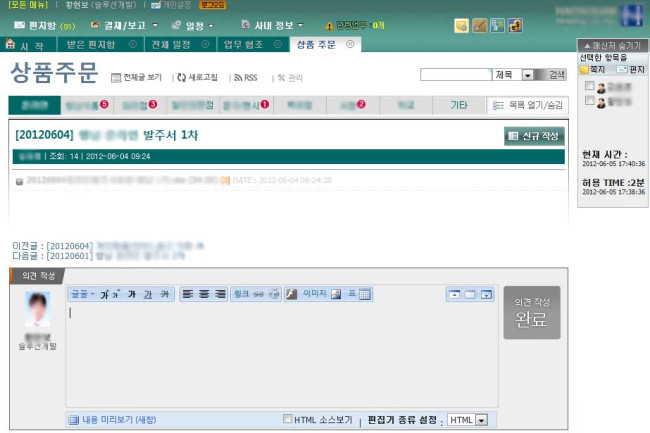The width and height of the screenshot is (650, 433).
Task: Enable the HTML 소스보기 checkbox
Action: tap(289, 419)
